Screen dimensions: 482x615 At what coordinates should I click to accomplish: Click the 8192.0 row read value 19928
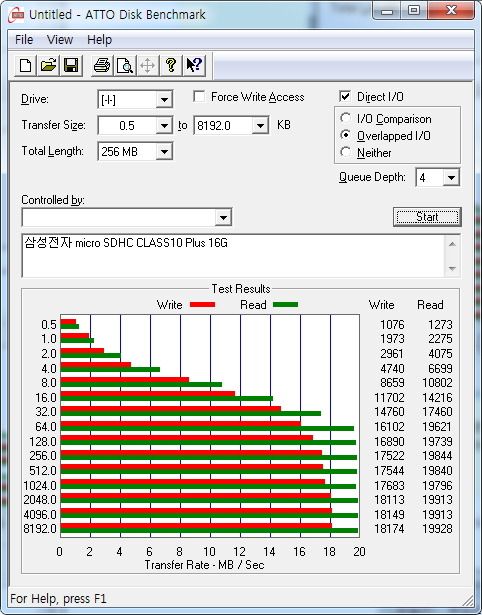point(437,529)
